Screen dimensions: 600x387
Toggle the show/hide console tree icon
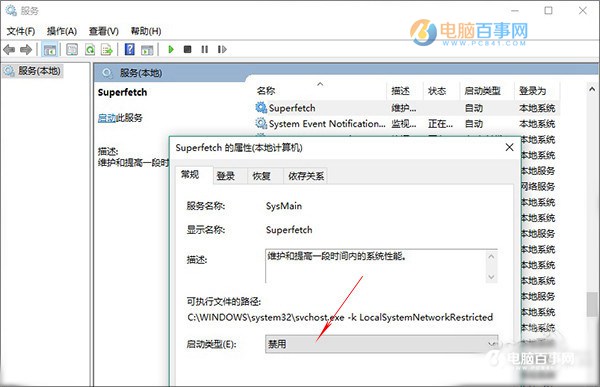(50, 50)
